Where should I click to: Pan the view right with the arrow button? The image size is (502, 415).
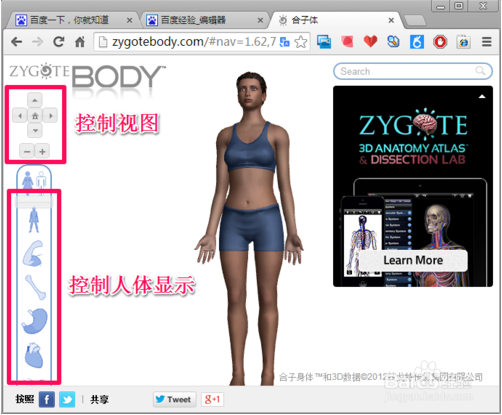(50, 116)
